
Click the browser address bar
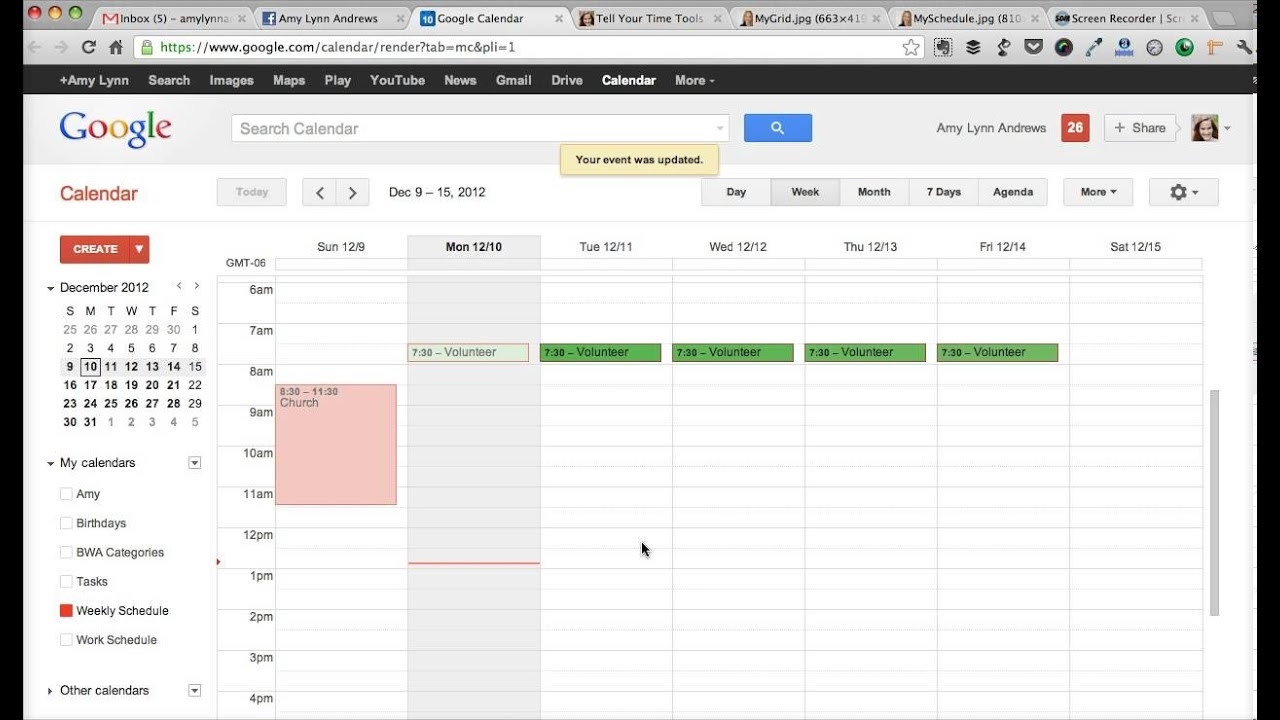(530, 47)
